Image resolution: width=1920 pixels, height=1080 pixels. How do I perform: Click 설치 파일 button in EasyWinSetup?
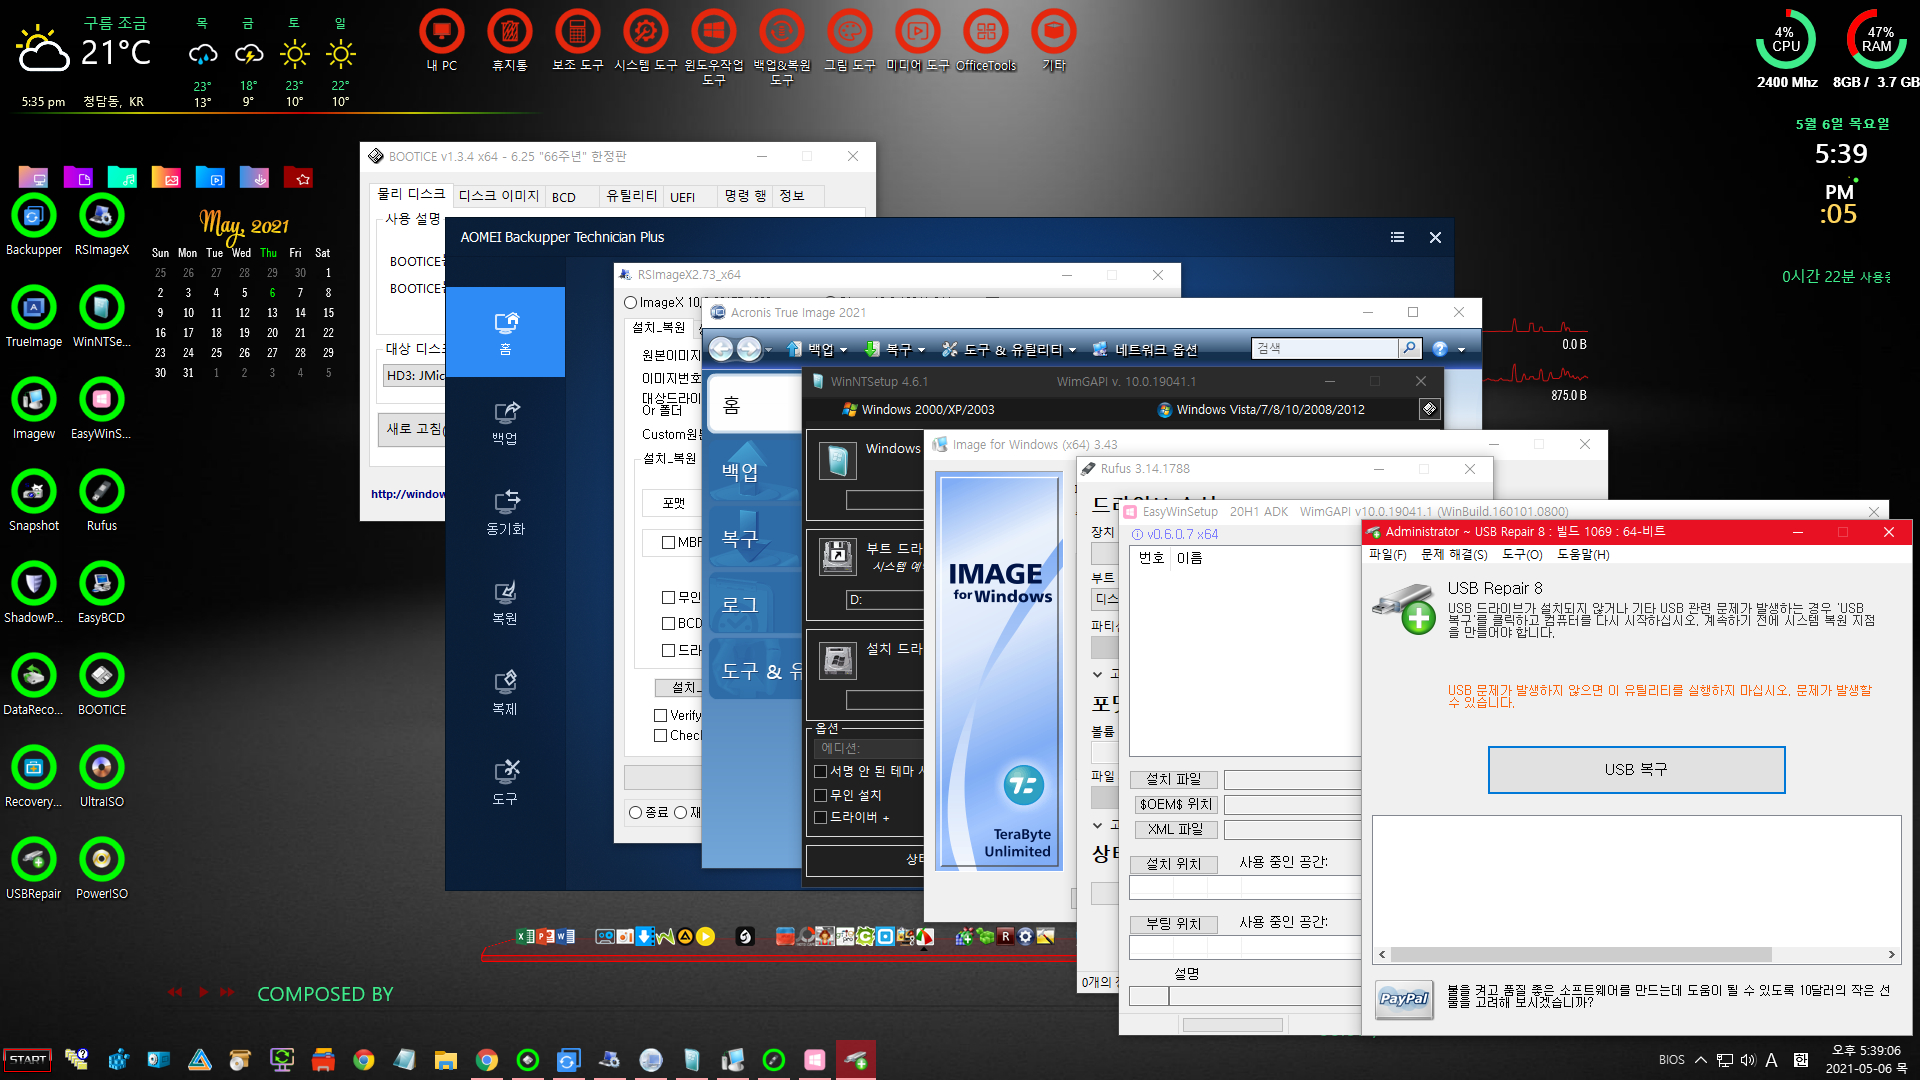tap(1174, 779)
